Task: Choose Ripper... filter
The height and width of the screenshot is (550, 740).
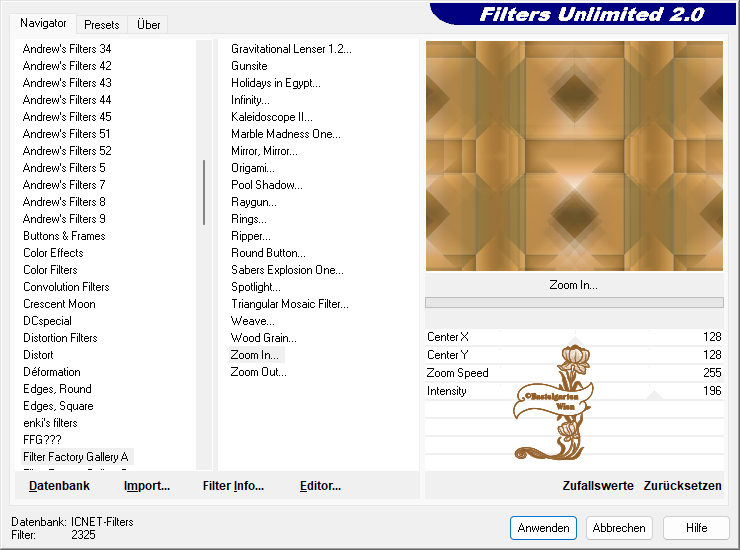Action: click(251, 236)
